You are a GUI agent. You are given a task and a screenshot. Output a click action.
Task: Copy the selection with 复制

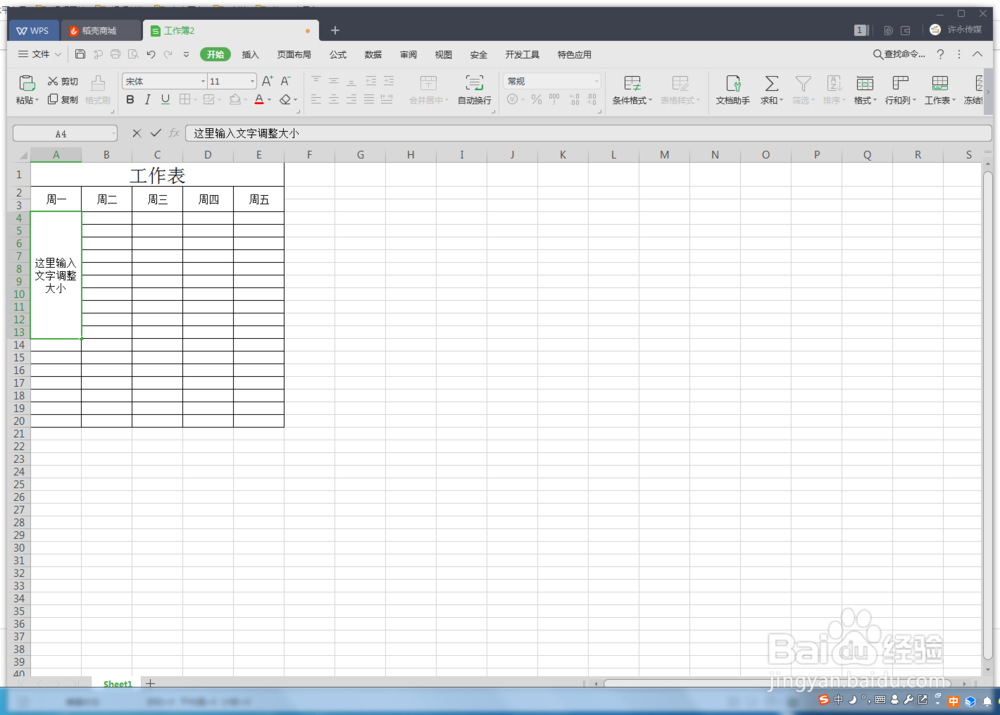(x=62, y=100)
